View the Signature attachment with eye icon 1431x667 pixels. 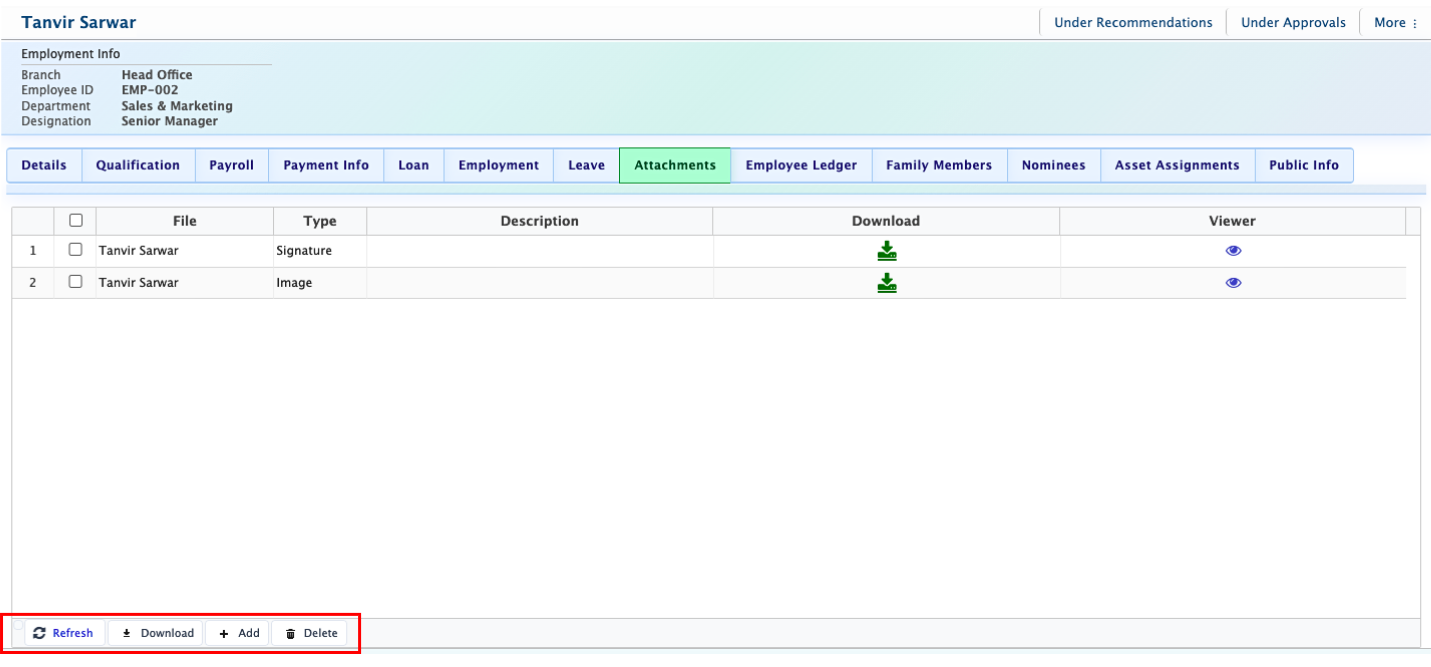[1233, 251]
